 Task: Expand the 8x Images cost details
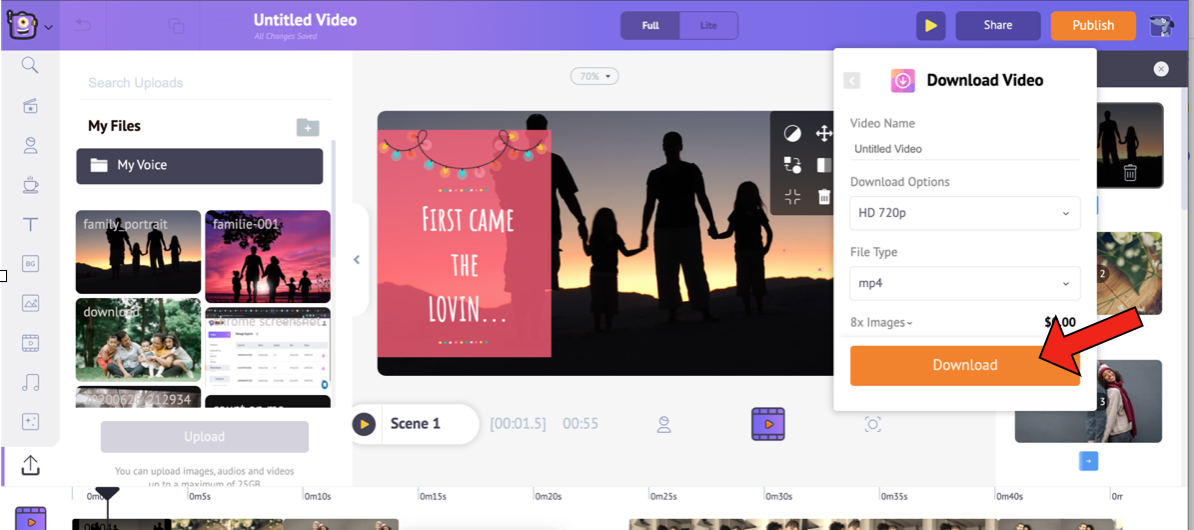[881, 323]
